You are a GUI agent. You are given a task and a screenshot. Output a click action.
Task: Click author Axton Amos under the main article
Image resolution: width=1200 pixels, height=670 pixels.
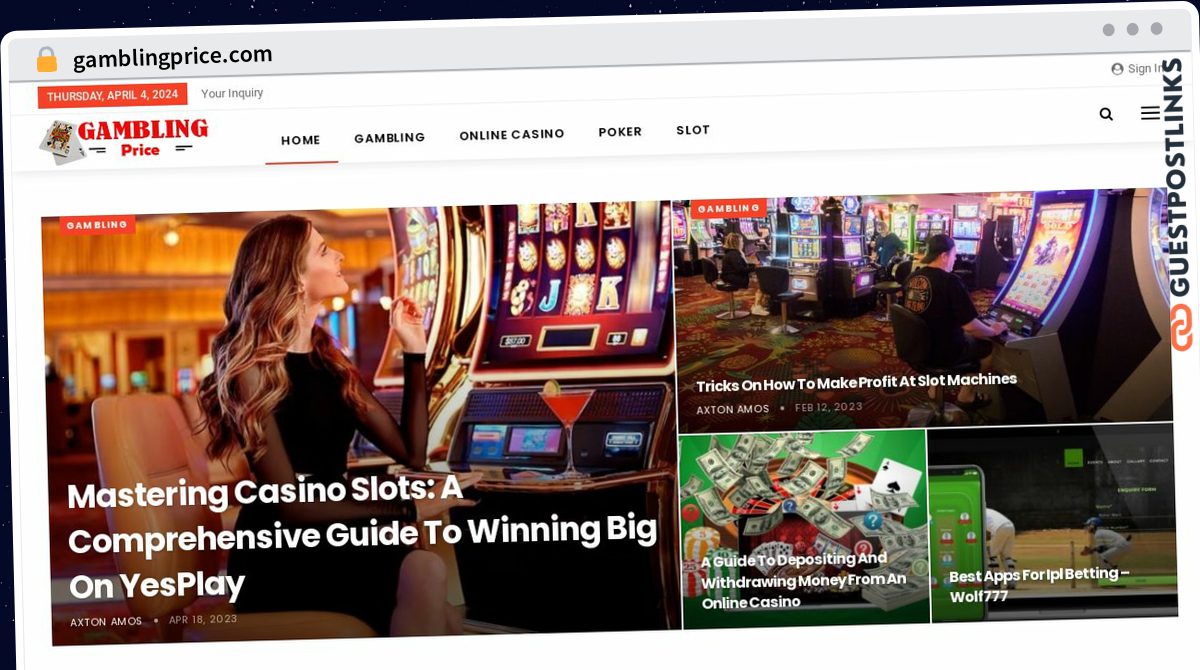pyautogui.click(x=106, y=622)
